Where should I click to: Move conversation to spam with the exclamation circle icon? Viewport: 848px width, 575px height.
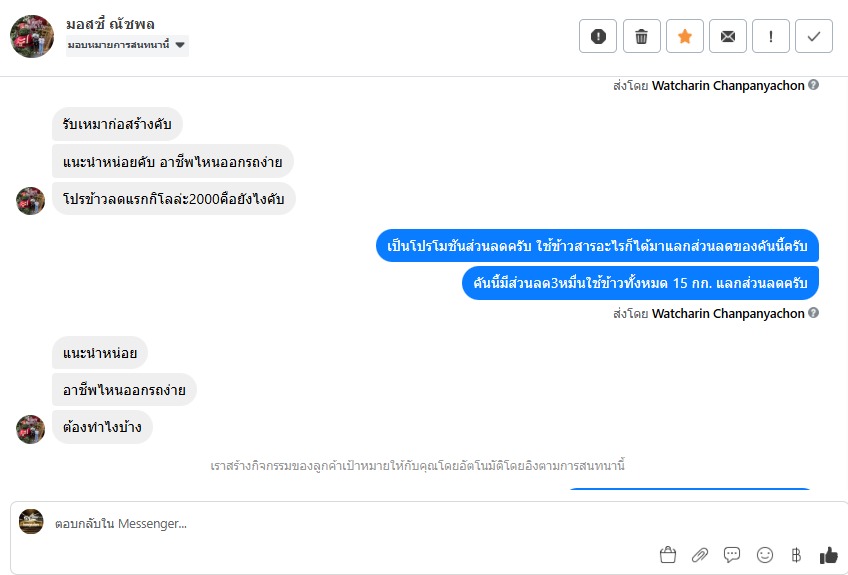click(598, 36)
